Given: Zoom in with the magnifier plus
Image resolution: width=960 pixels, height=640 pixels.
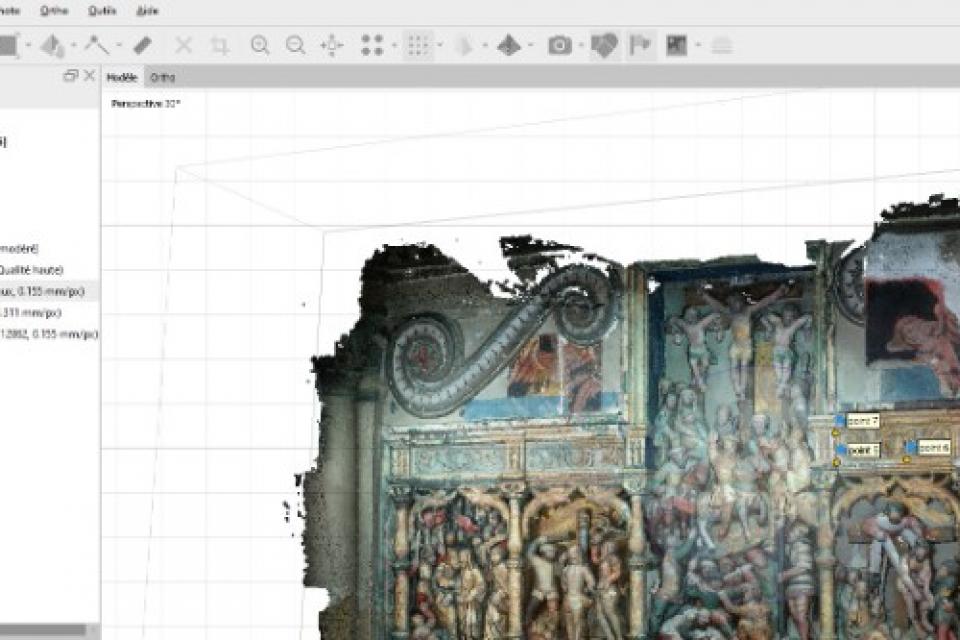Looking at the screenshot, I should 260,45.
